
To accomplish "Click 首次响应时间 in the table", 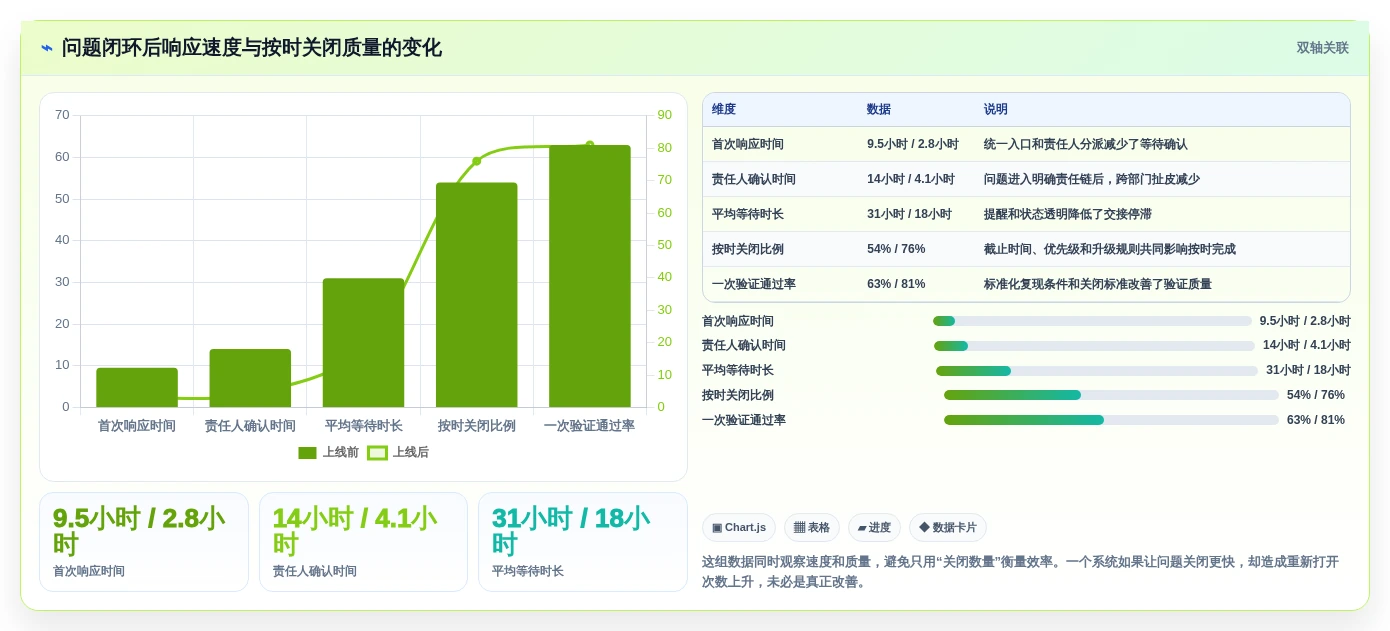I will click(748, 144).
